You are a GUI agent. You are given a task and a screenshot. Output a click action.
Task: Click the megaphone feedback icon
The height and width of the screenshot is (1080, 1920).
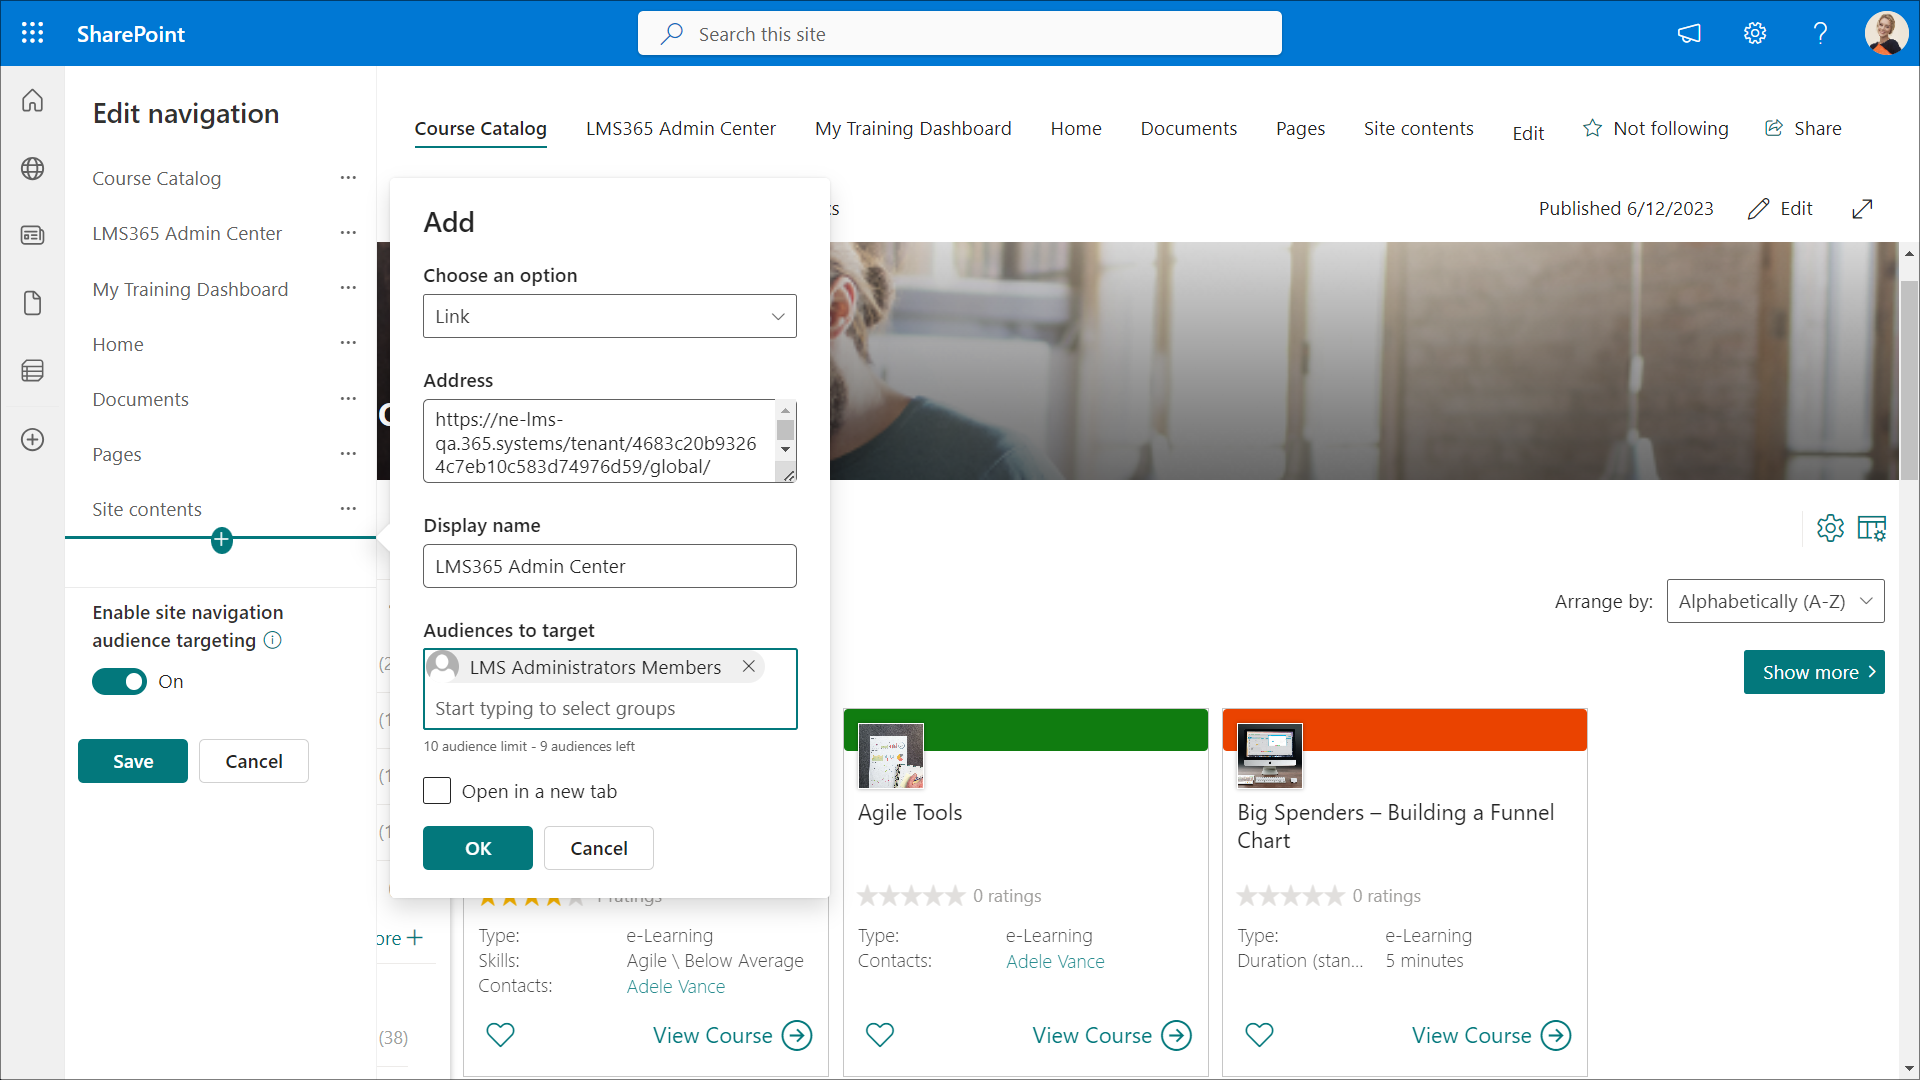(x=1689, y=33)
